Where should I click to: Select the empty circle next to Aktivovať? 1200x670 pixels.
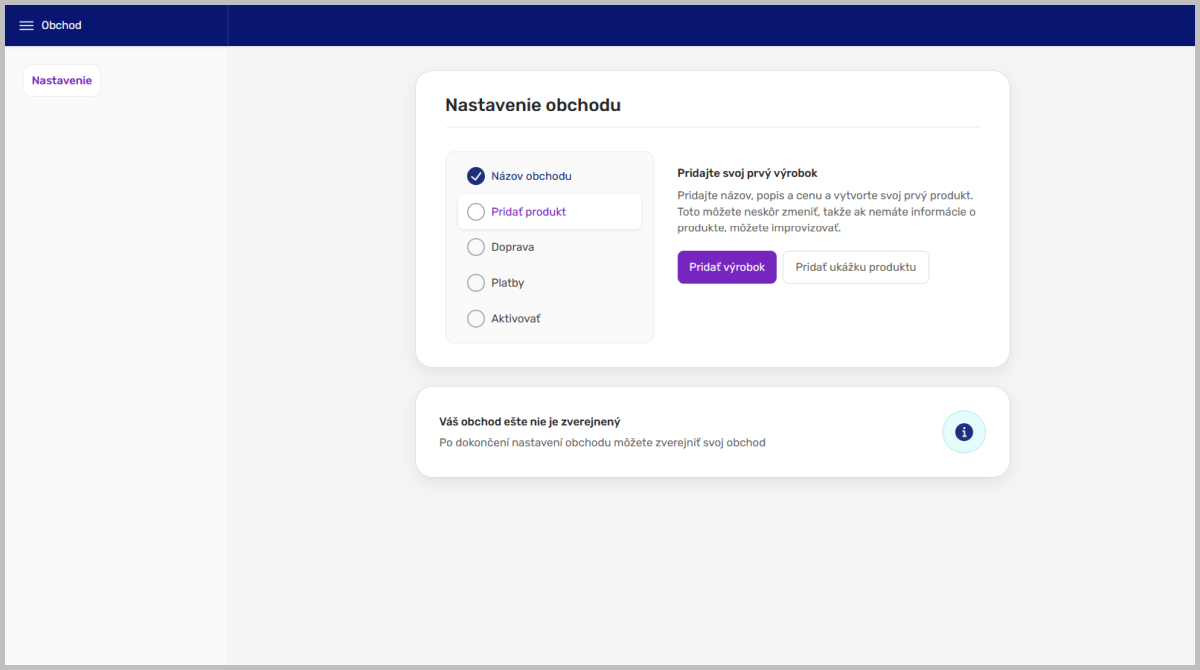coord(476,319)
